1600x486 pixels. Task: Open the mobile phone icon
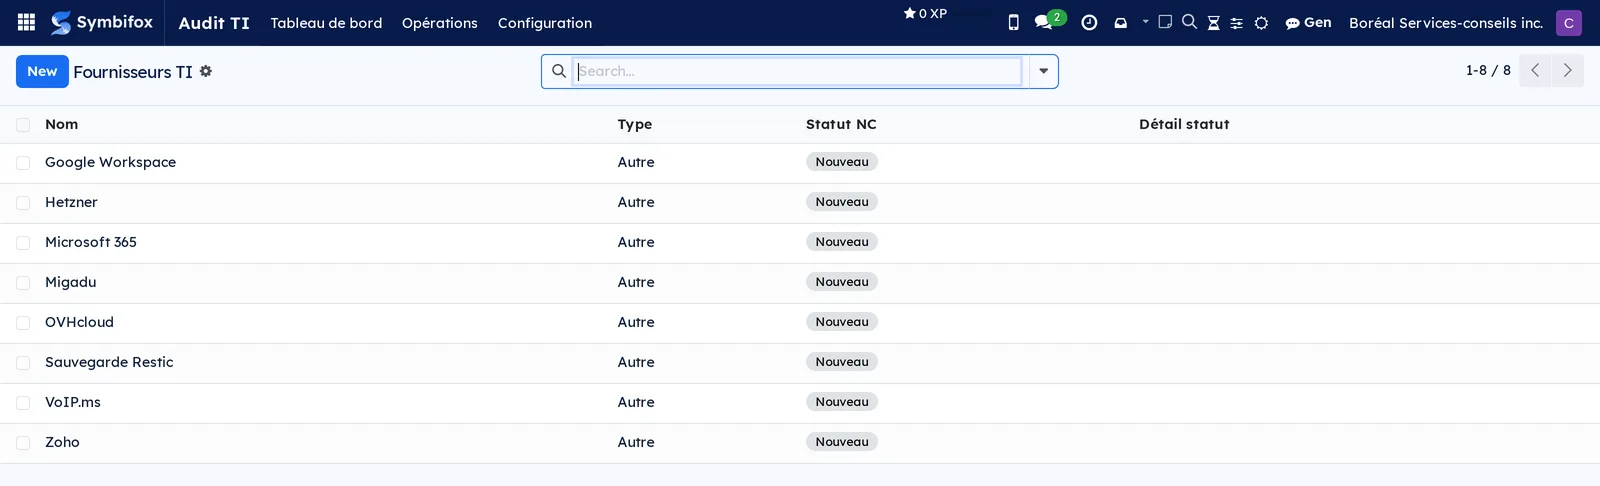[x=1013, y=22]
